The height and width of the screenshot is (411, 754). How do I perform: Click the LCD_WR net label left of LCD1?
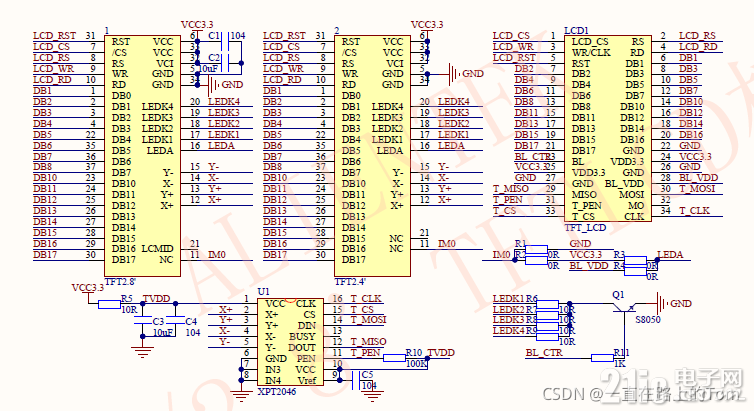pos(513,47)
